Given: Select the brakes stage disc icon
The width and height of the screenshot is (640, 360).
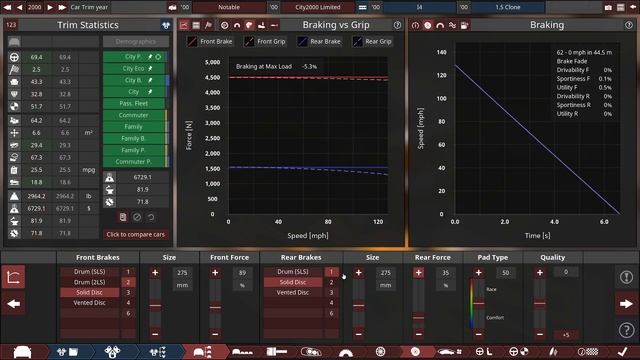Looking at the screenshot, I should click(x=416, y=352).
